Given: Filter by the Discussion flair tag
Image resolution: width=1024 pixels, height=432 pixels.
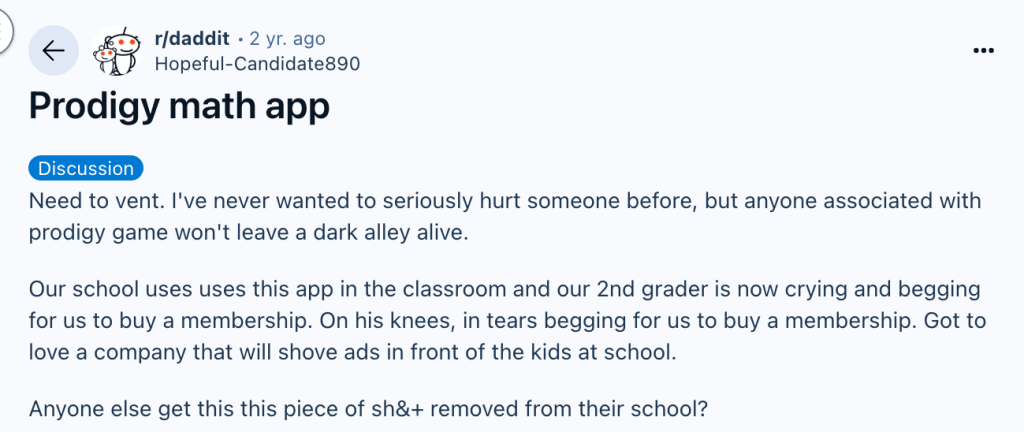Looking at the screenshot, I should point(86,168).
